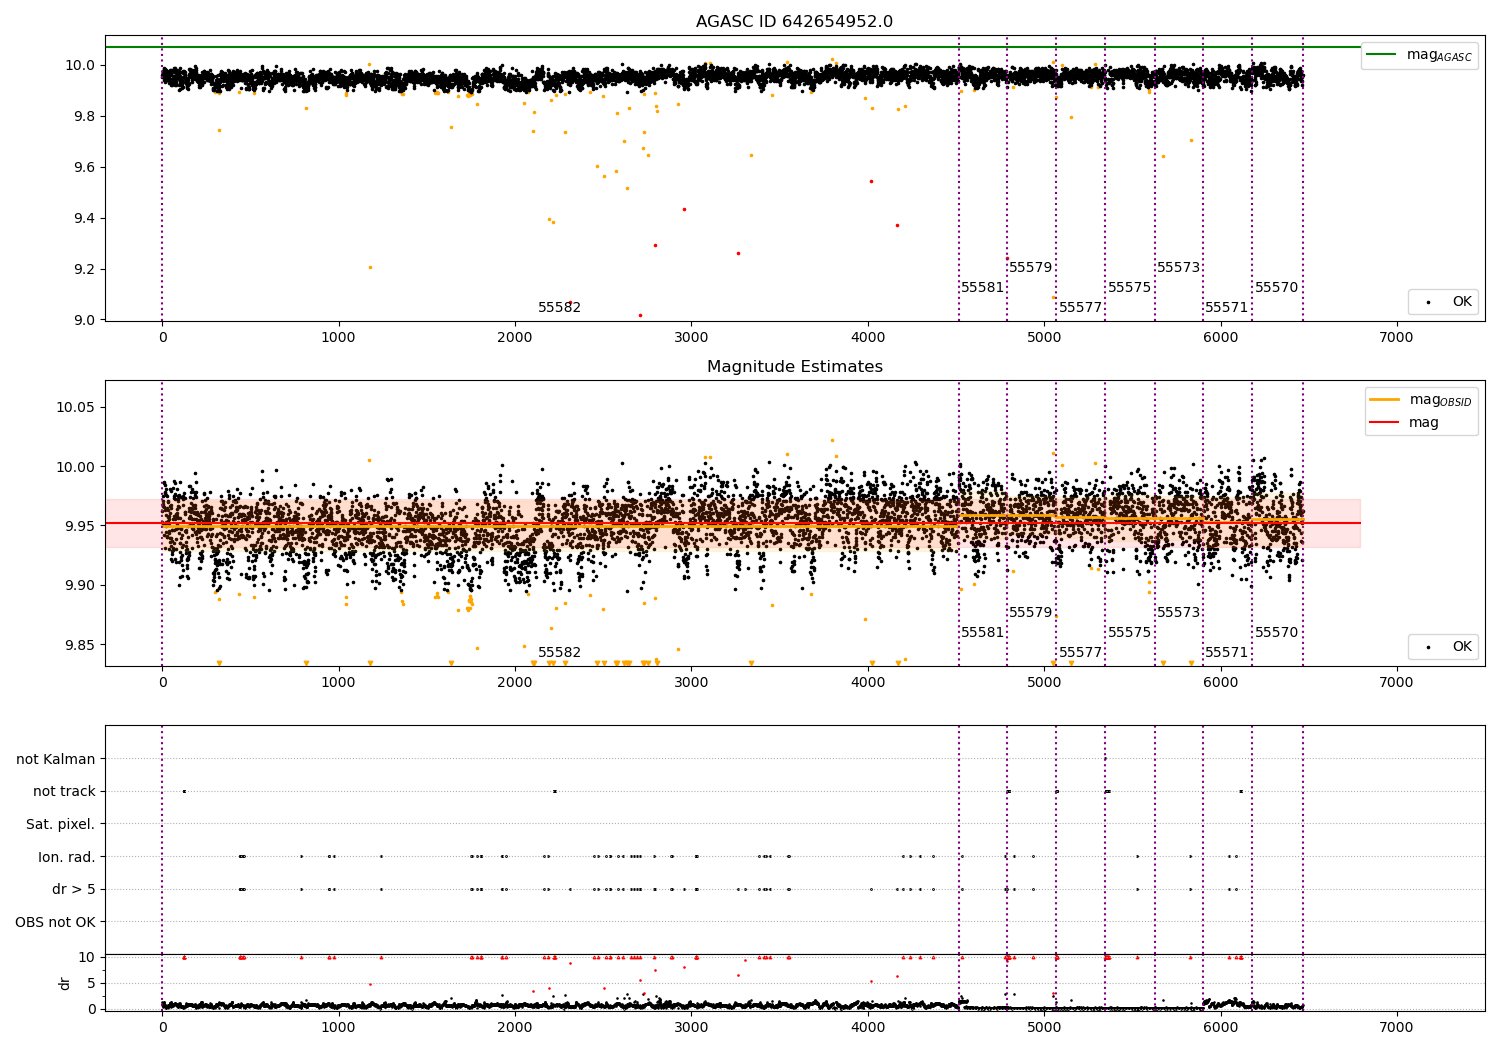Click the 9.6 y-axis tick in top plot
The image size is (1500, 1050).
85,168
